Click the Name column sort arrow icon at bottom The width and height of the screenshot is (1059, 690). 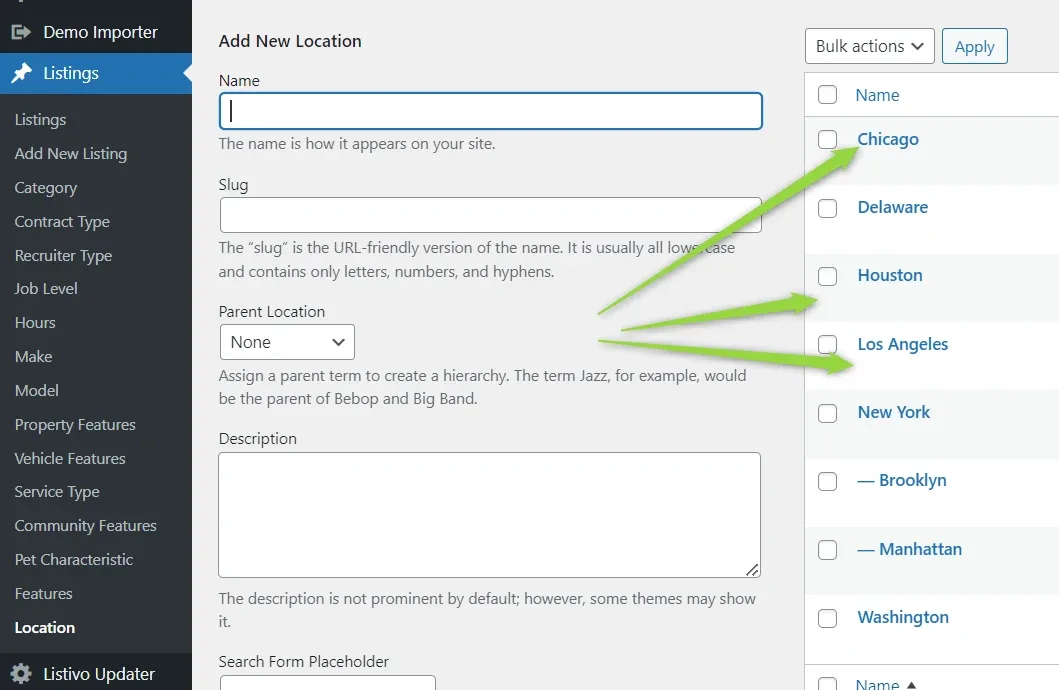pyautogui.click(x=911, y=685)
